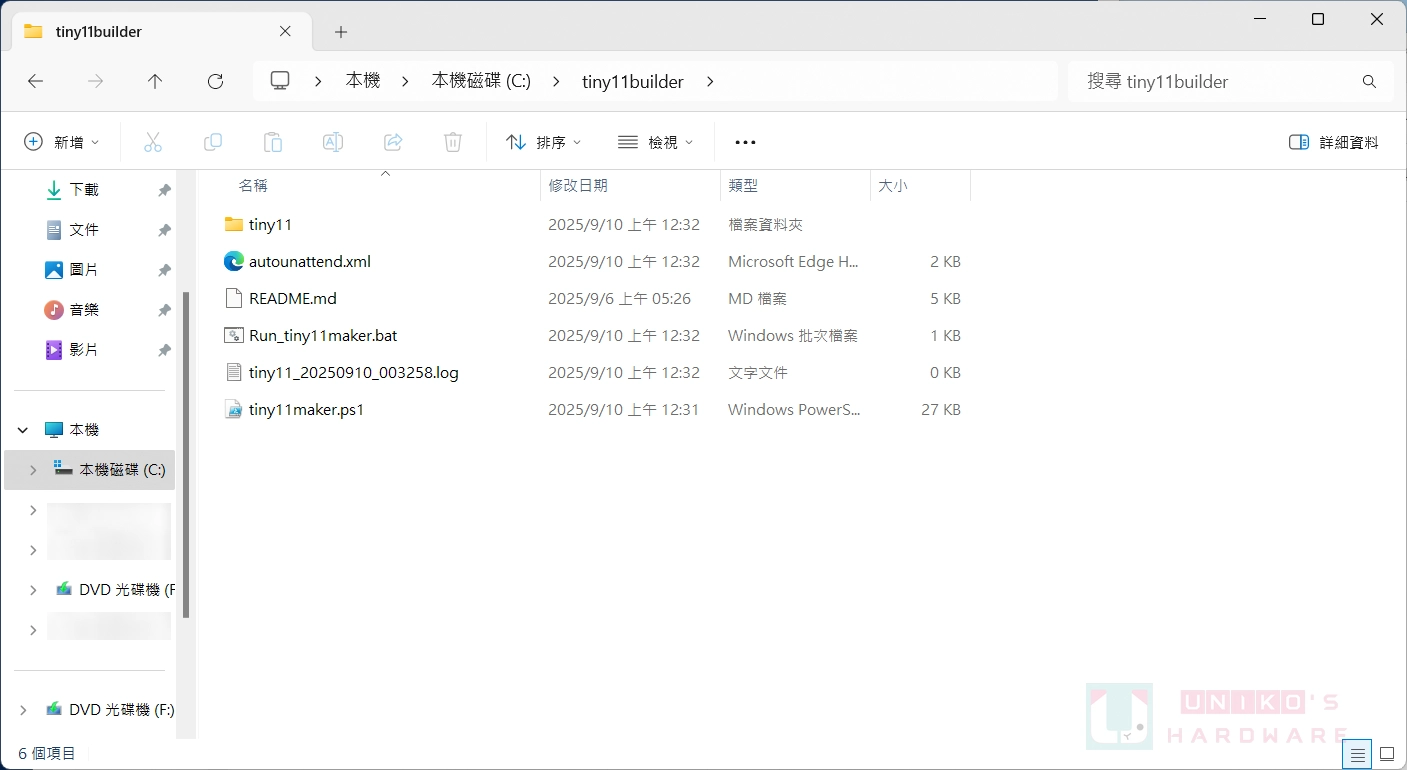Viewport: 1407px width, 770px height.
Task: Go back using the back arrow
Action: click(36, 82)
